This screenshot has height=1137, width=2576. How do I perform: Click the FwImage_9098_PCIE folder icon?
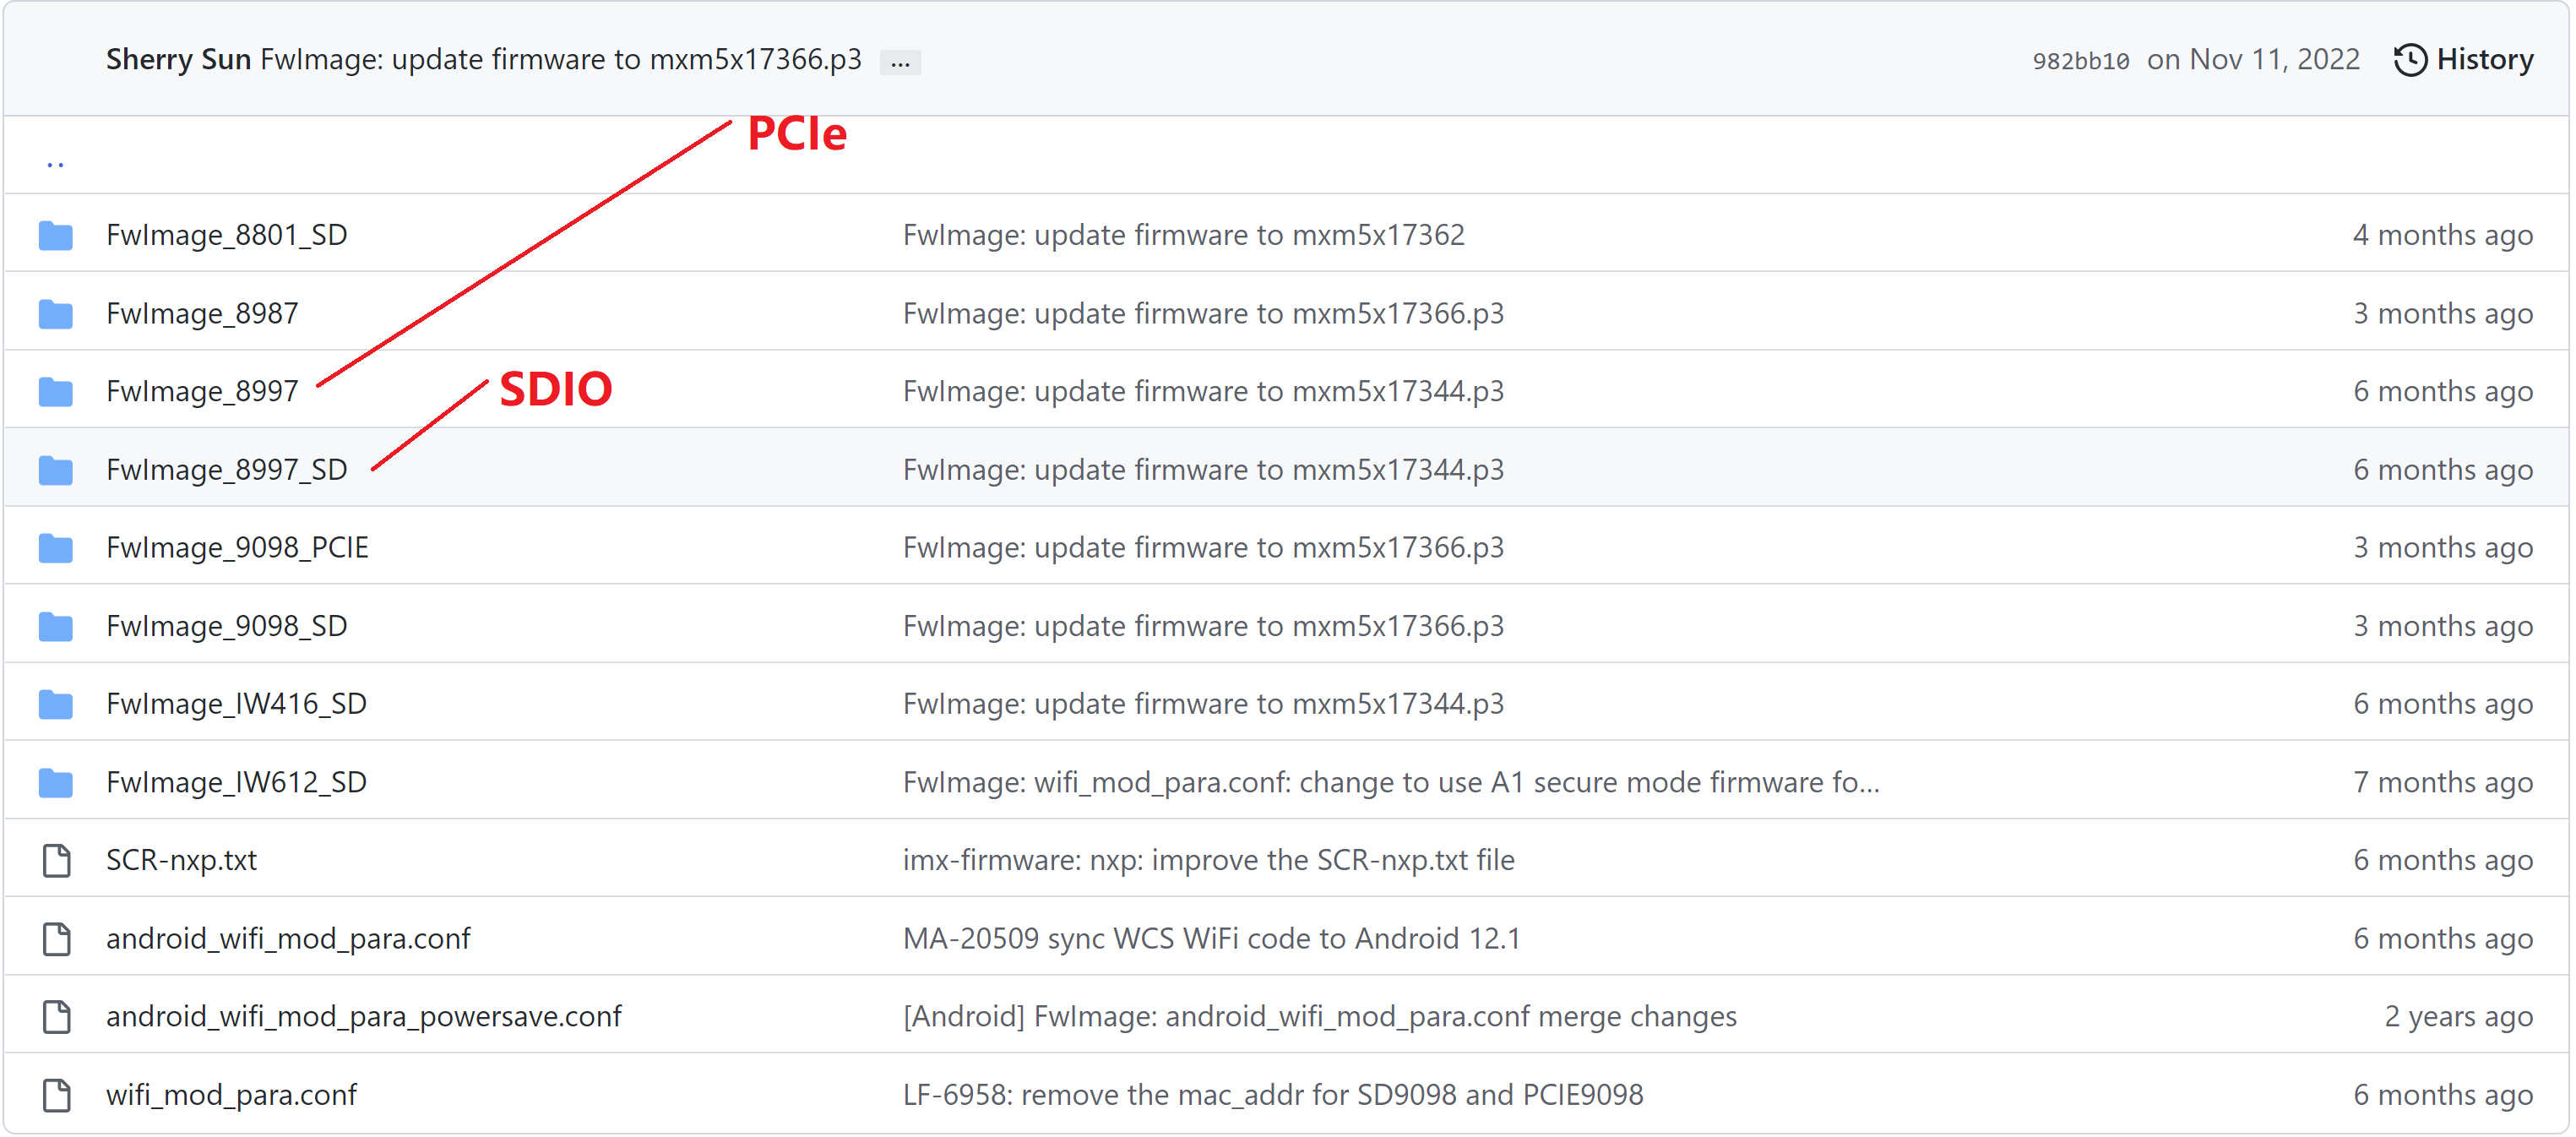pos(56,548)
